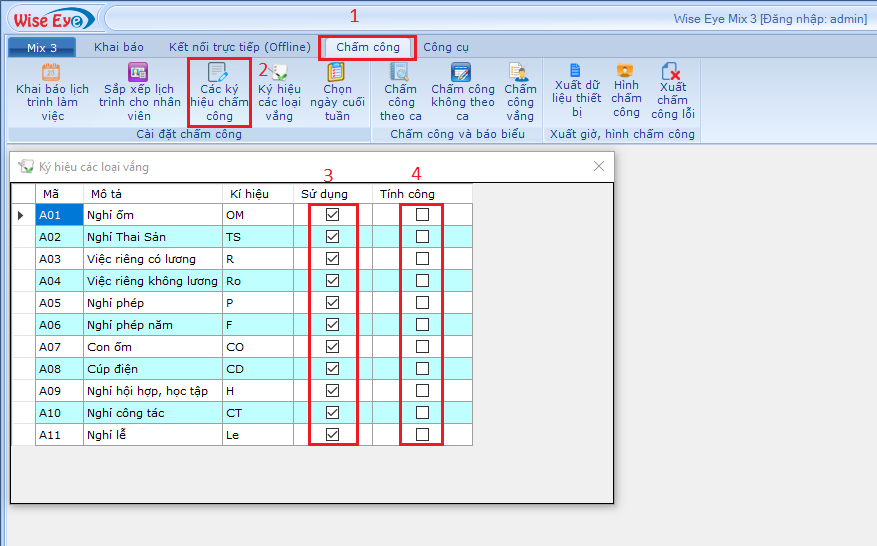Switch to Khai báo tab
This screenshot has height=546, width=877.
point(119,47)
